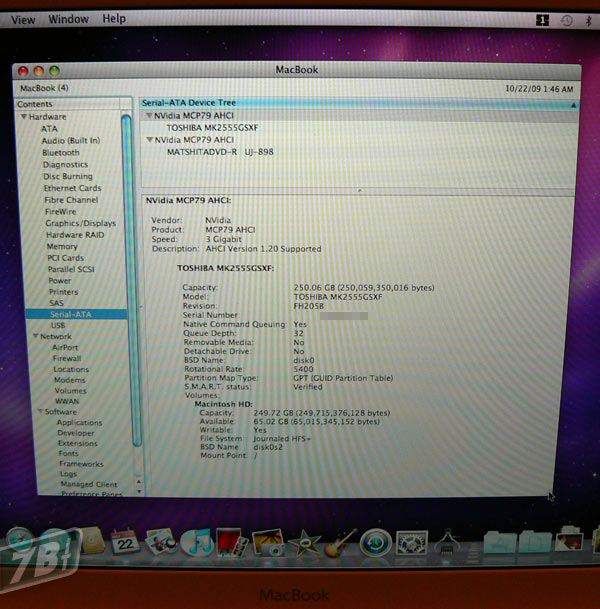Select Graphics/Displays in the sidebar
600x609 pixels.
point(81,223)
